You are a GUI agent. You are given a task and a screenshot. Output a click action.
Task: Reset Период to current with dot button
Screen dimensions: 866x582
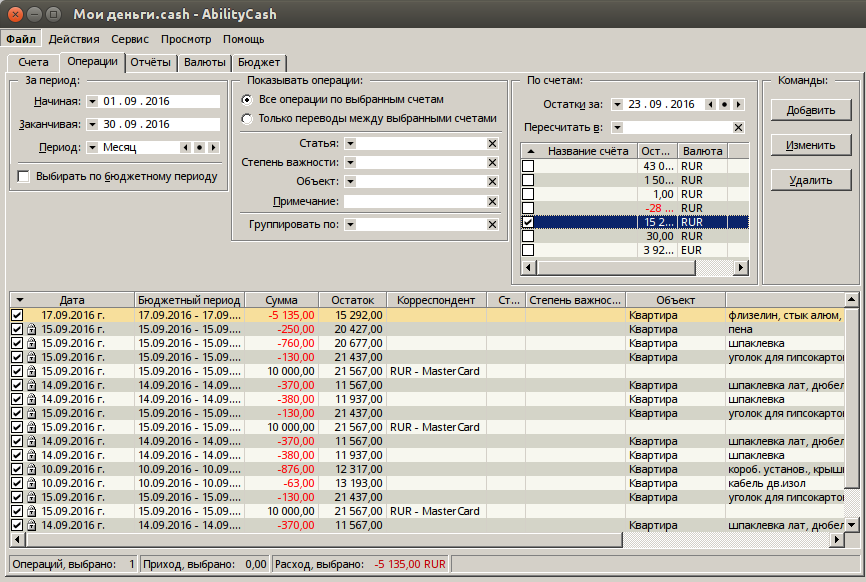click(x=199, y=148)
